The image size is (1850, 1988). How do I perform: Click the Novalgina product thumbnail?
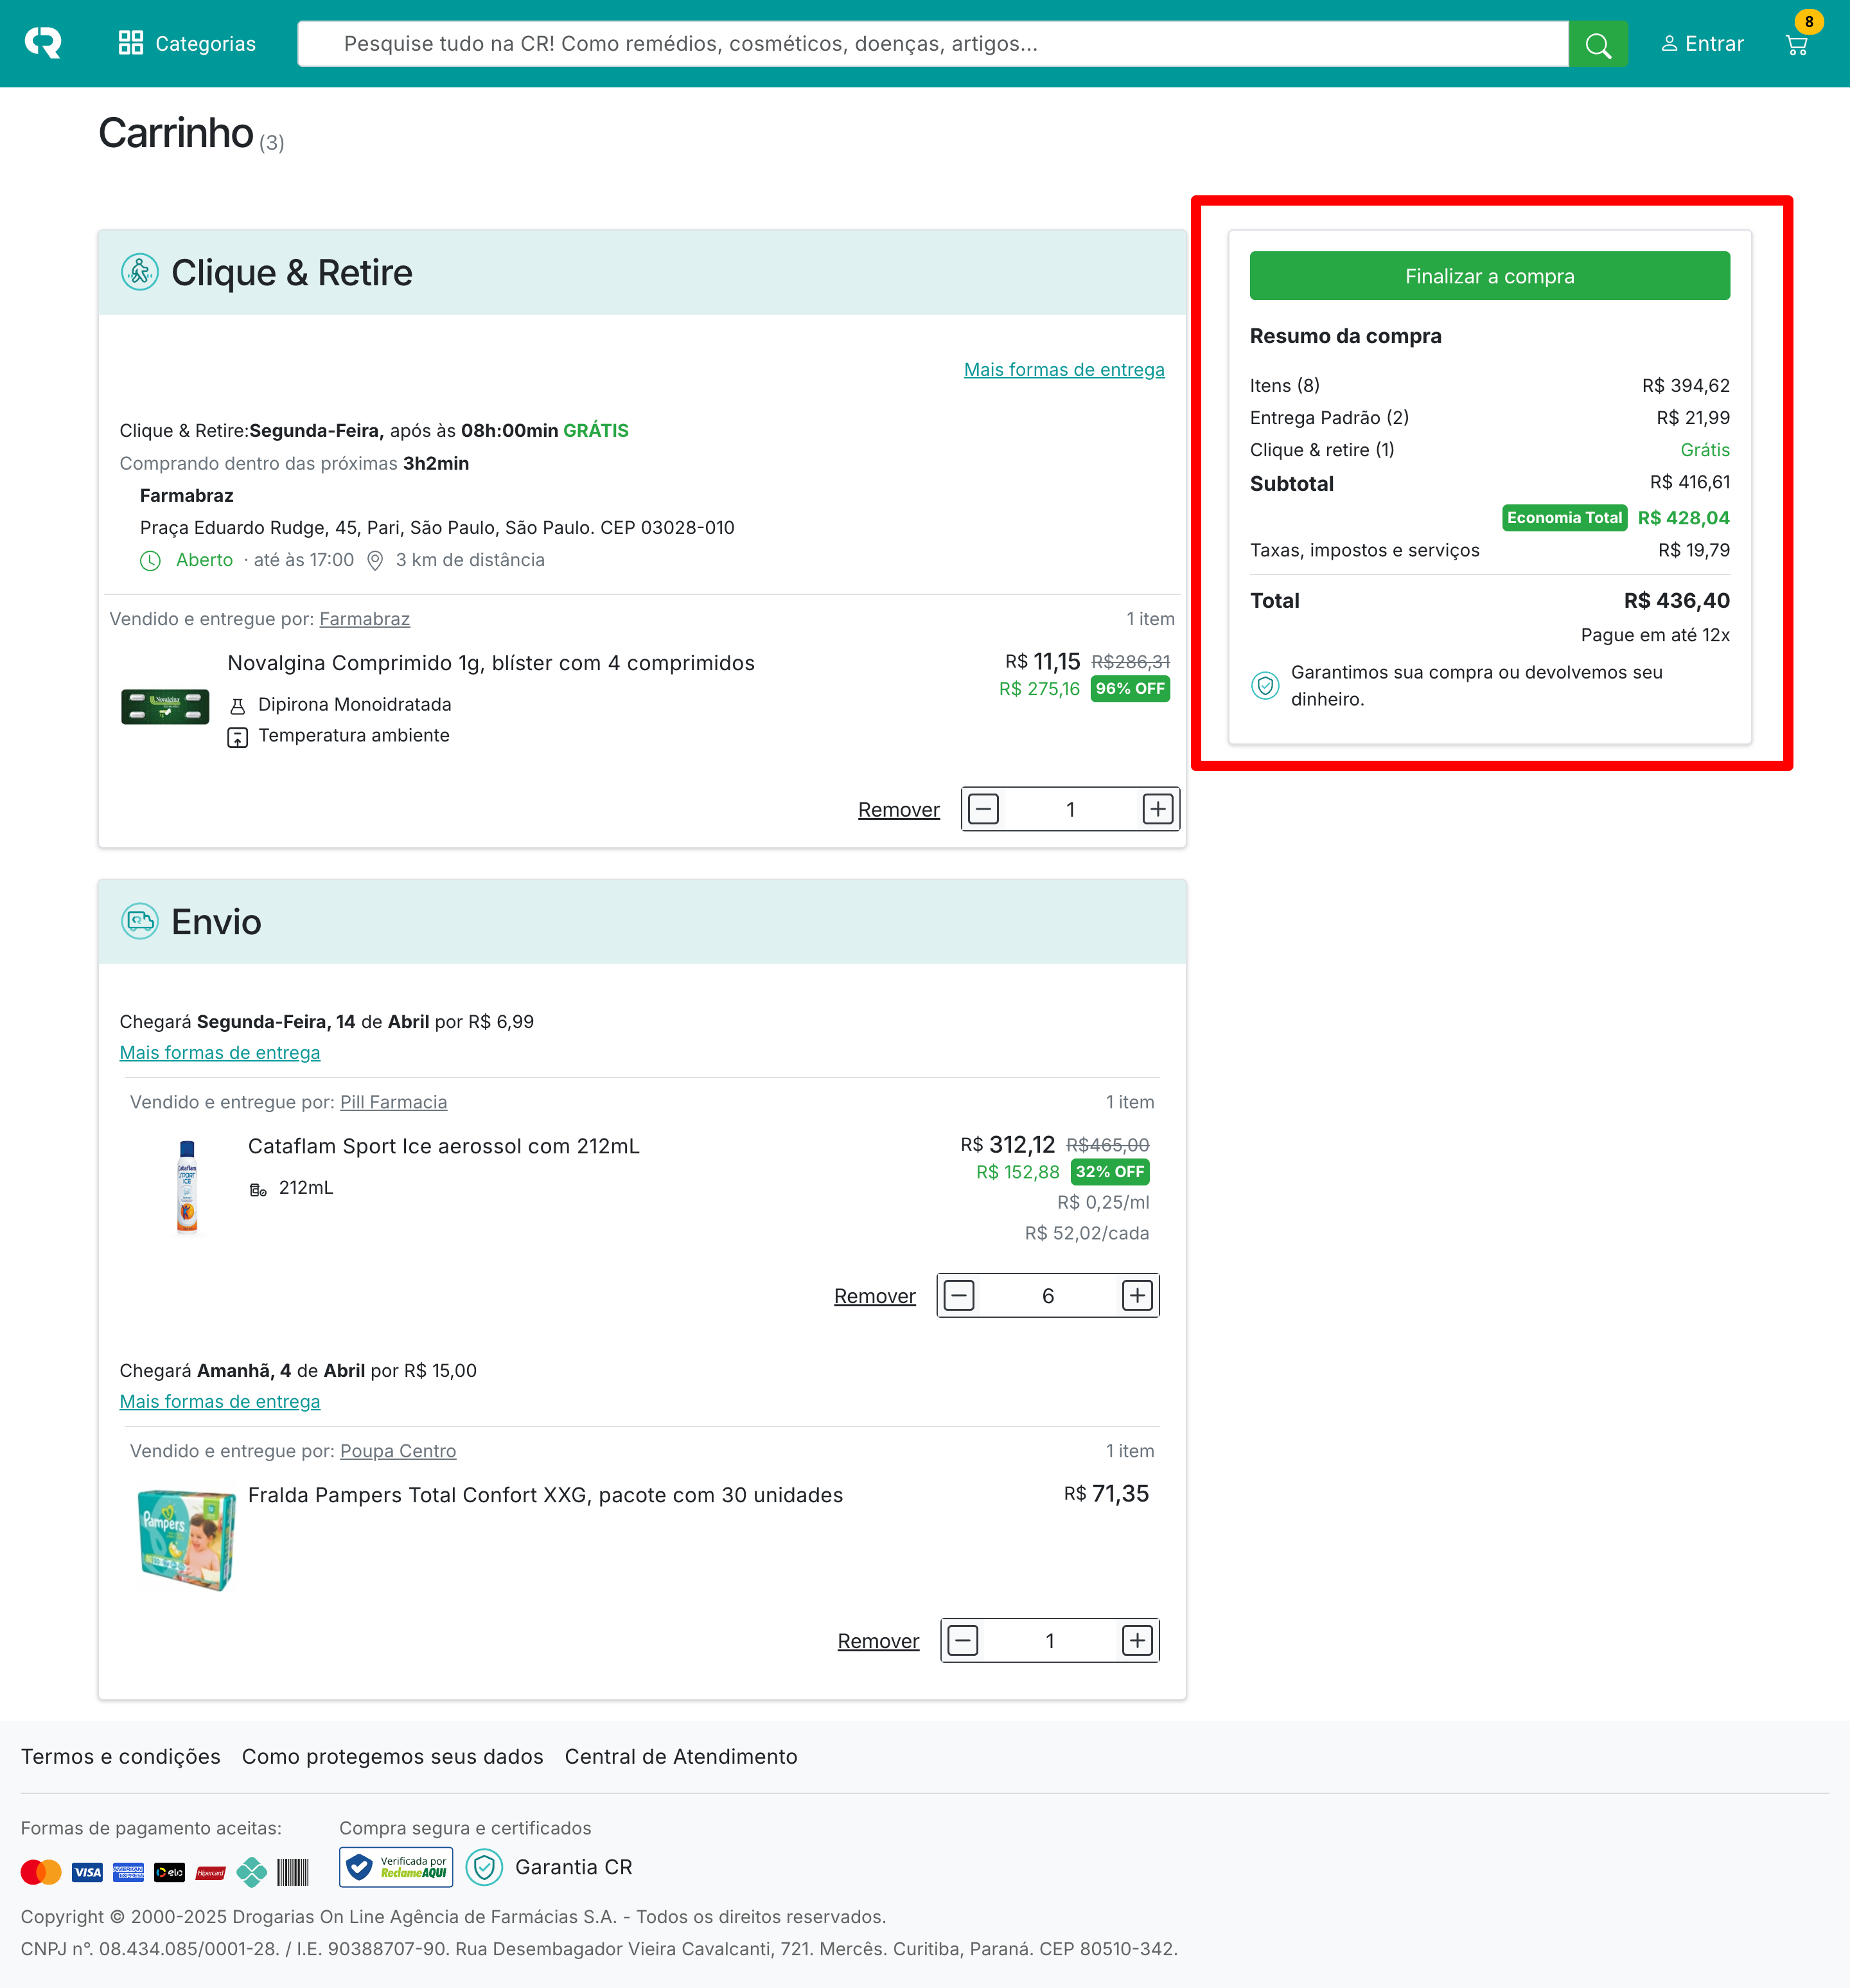pyautogui.click(x=165, y=706)
